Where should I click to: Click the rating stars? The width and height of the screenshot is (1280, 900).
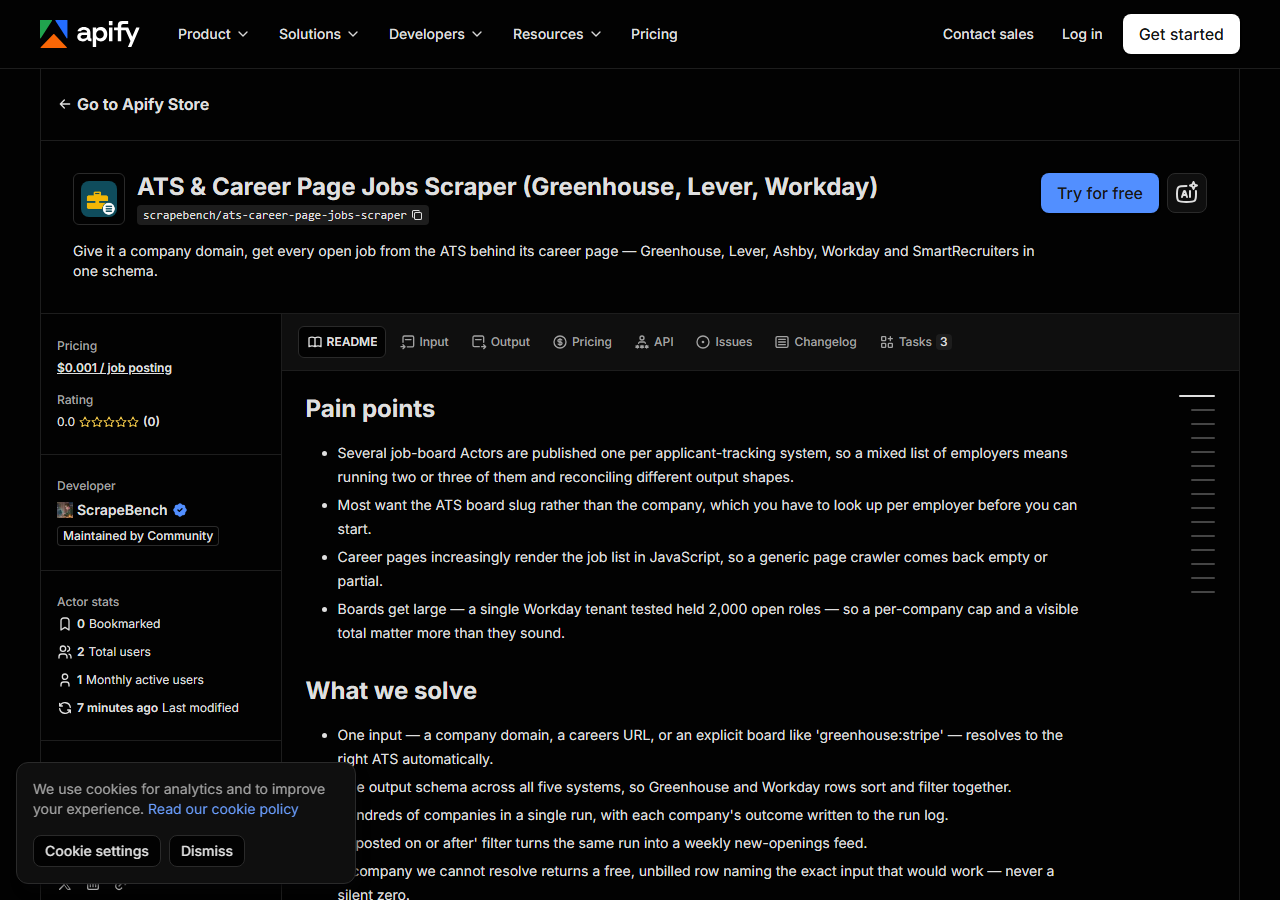point(109,422)
